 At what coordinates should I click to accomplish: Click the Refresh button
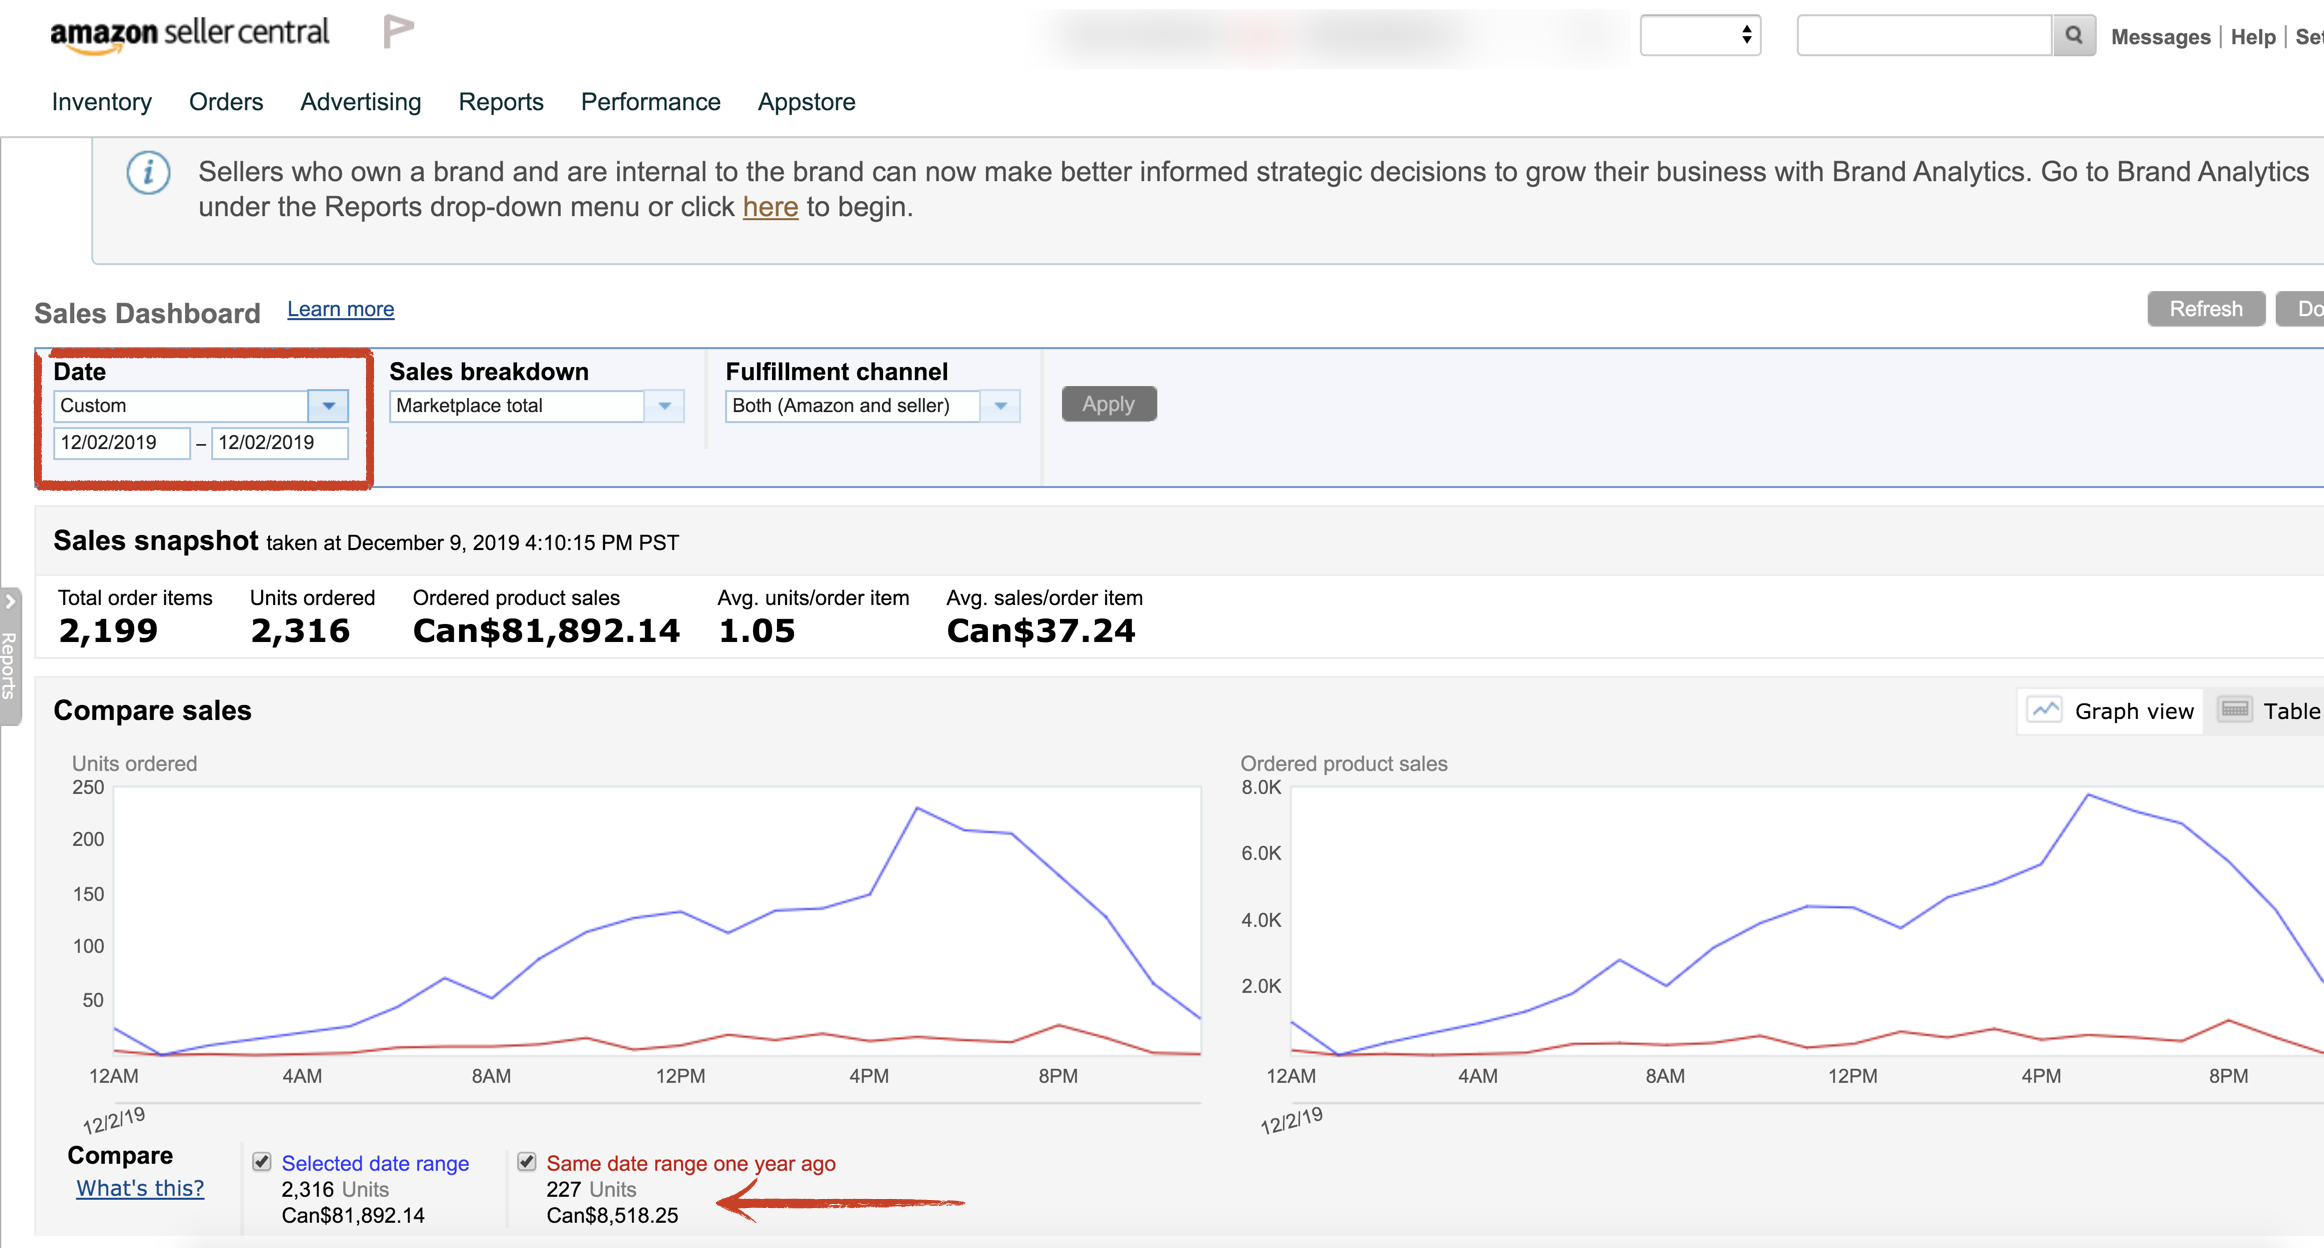(2206, 309)
